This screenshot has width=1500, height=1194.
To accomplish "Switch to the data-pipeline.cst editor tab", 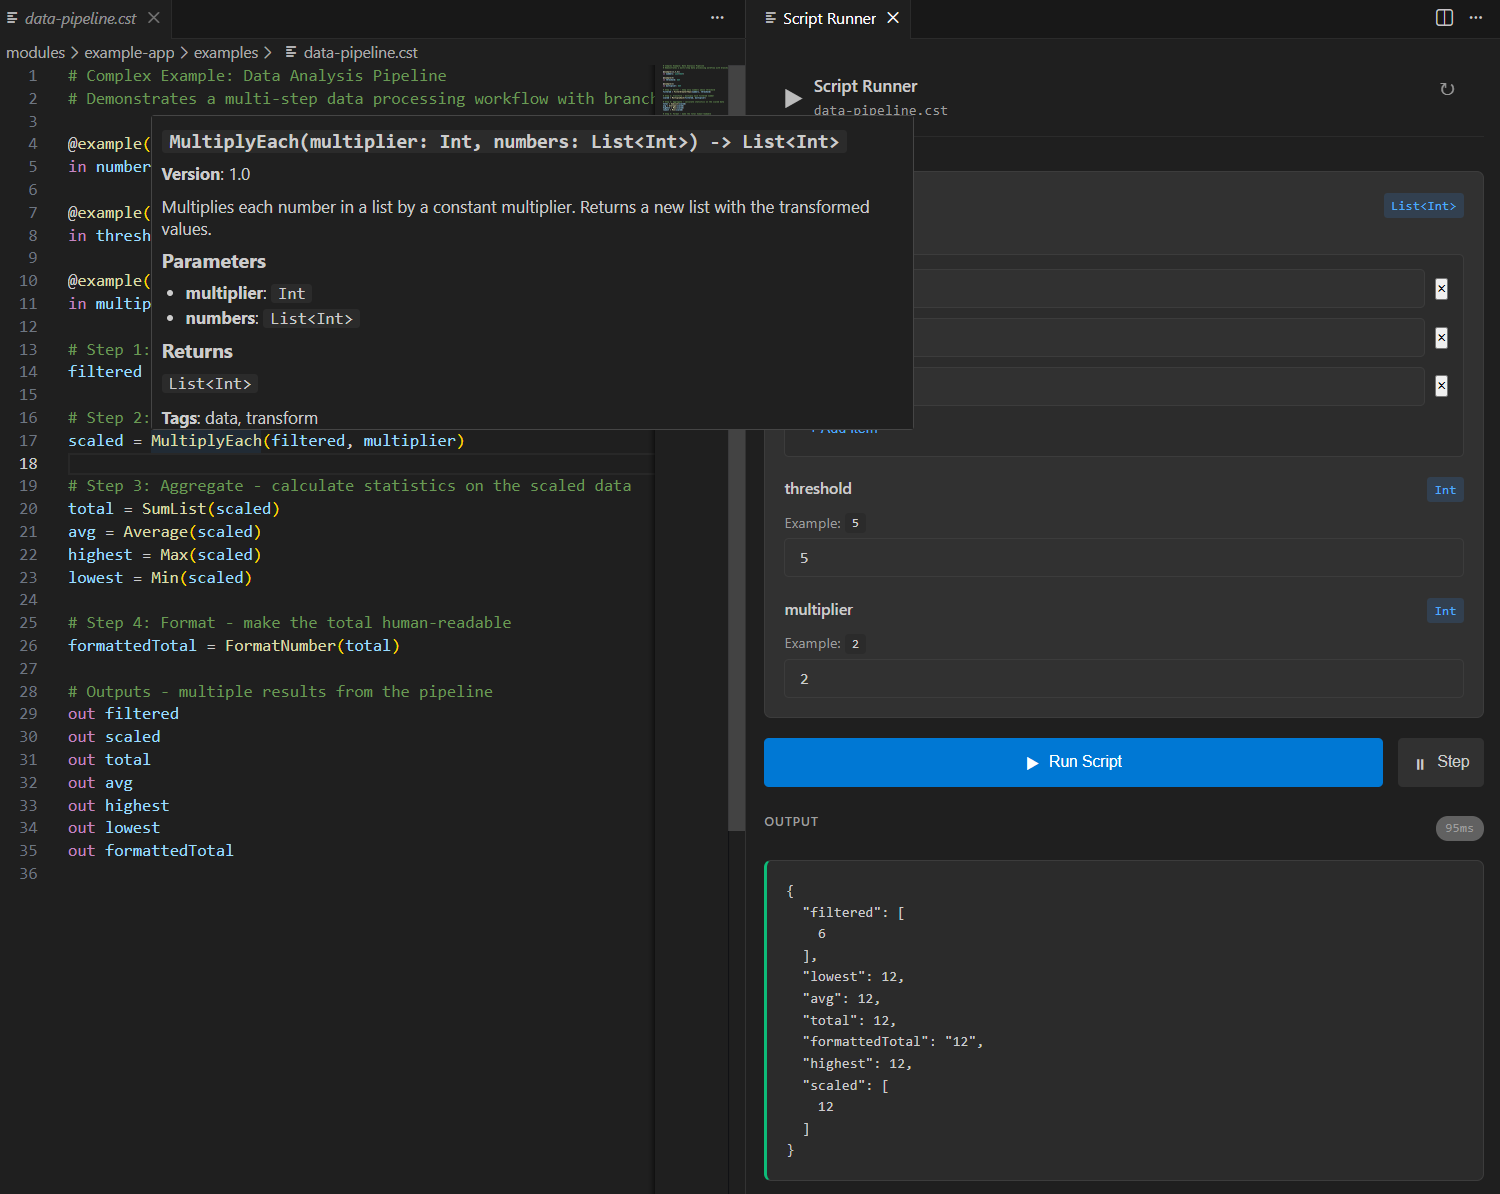I will pos(78,17).
